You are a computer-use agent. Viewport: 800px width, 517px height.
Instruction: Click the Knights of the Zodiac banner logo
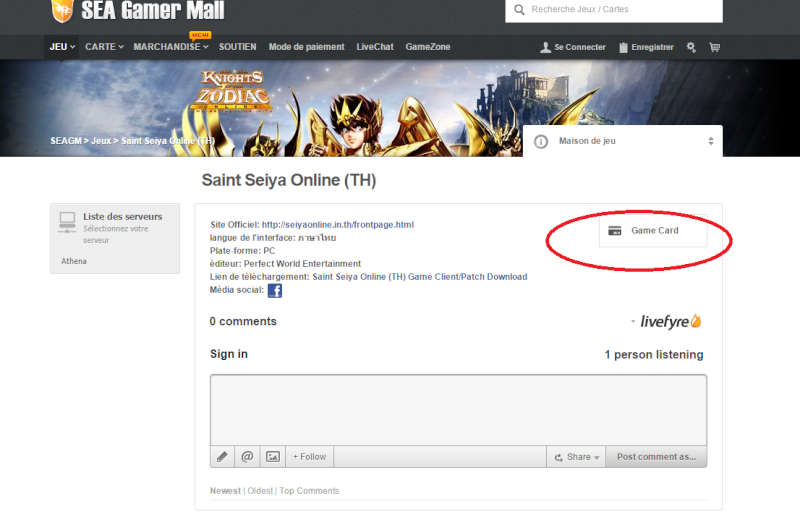pos(233,90)
